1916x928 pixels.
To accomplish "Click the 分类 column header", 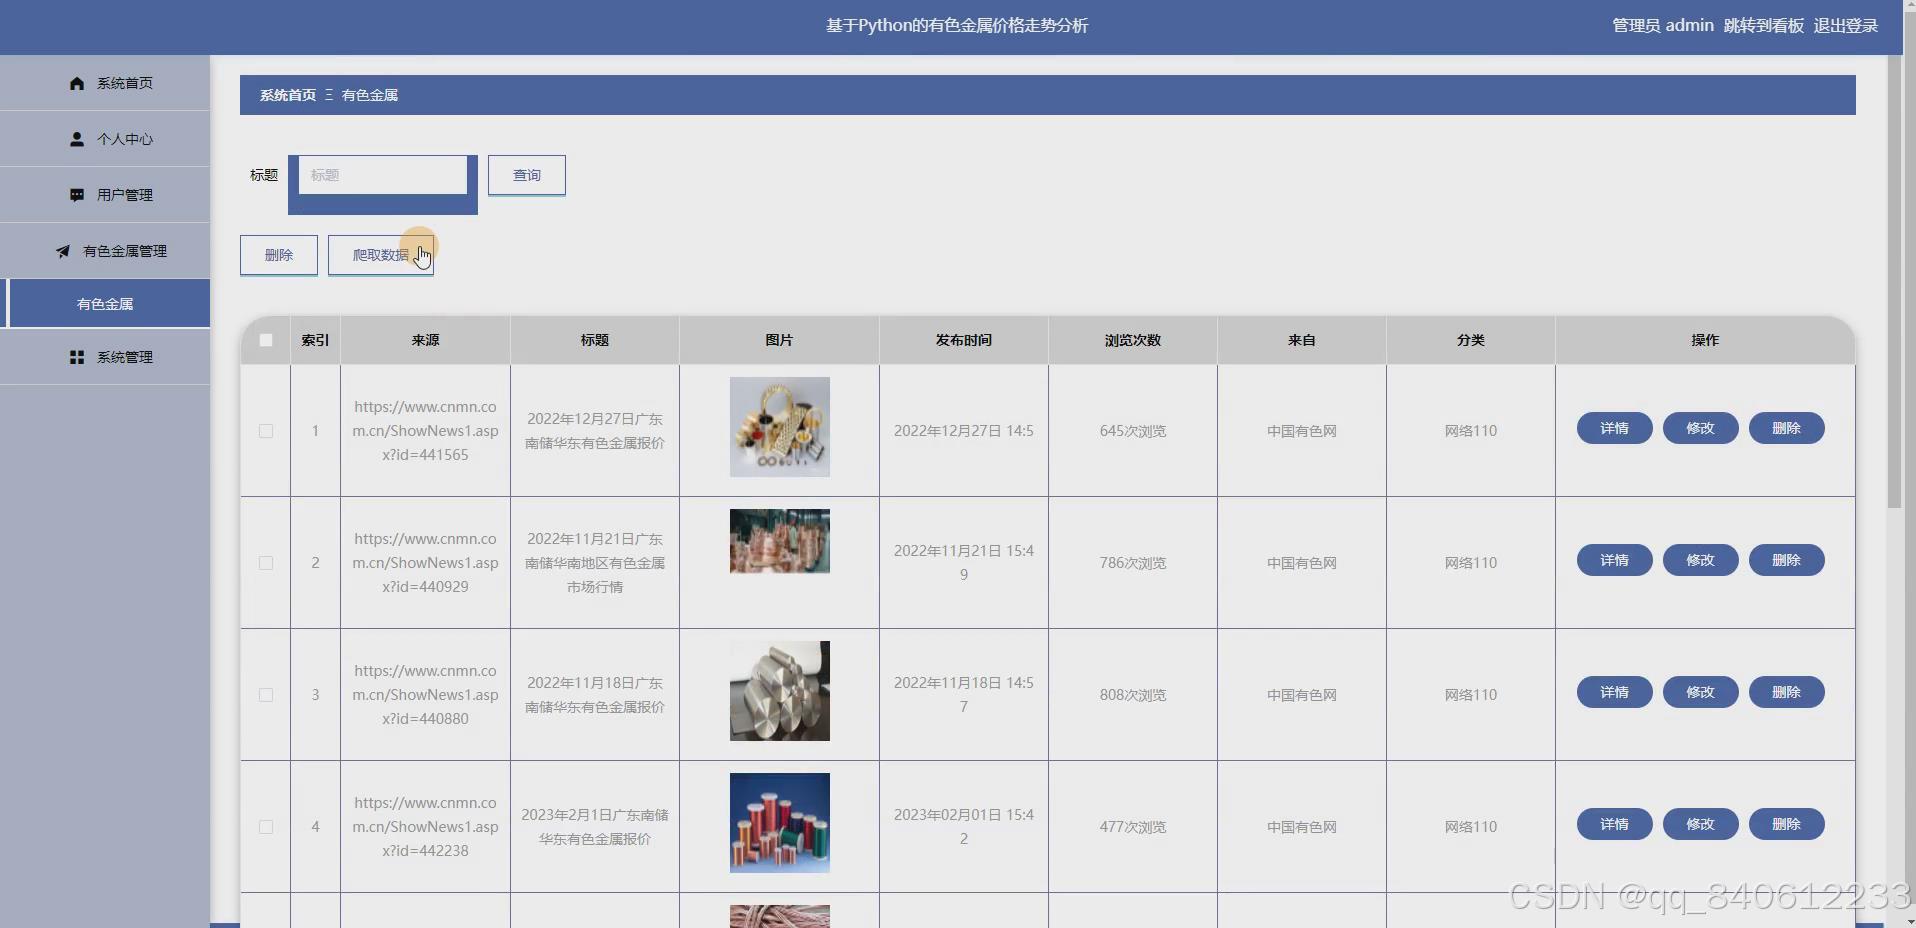I will point(1471,340).
